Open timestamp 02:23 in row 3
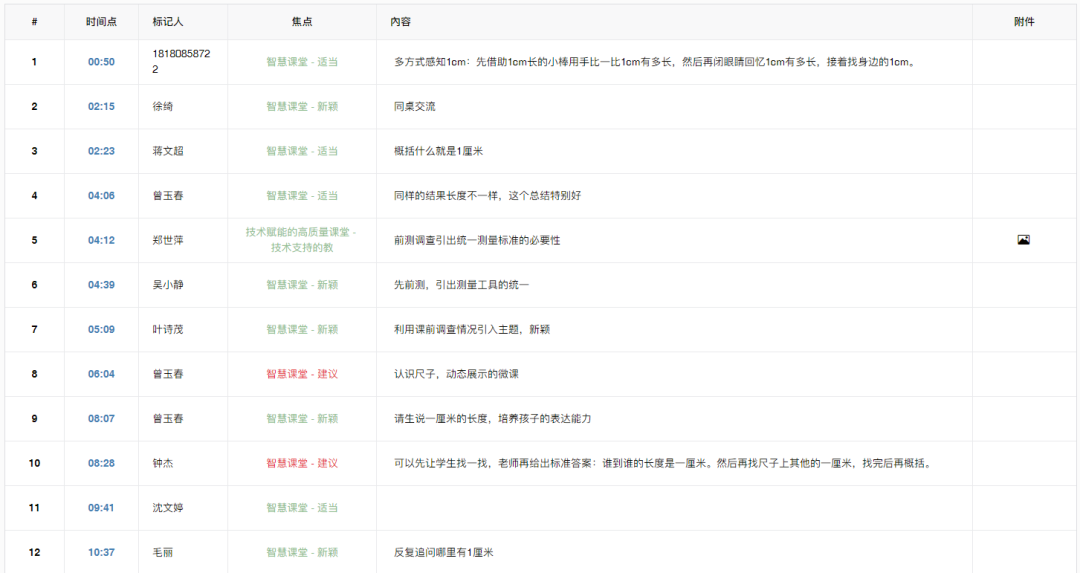Viewport: 1080px width, 573px height. coord(101,151)
